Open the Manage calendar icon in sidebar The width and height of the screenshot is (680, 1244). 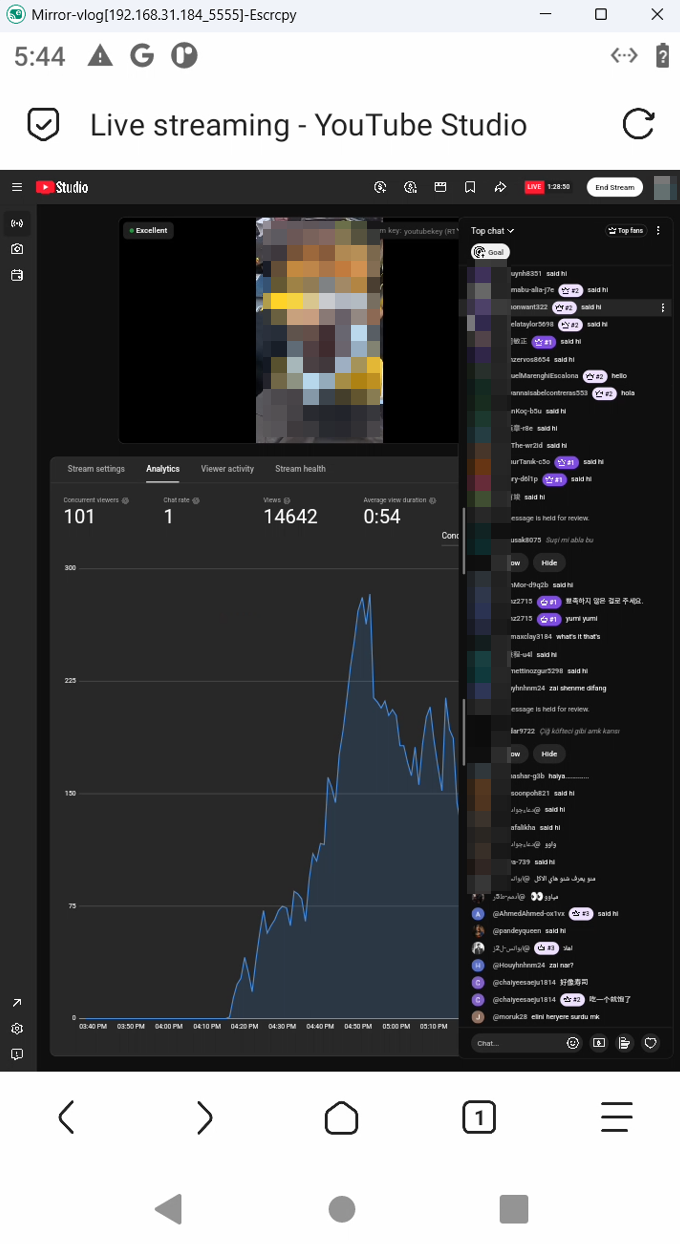tap(17, 275)
